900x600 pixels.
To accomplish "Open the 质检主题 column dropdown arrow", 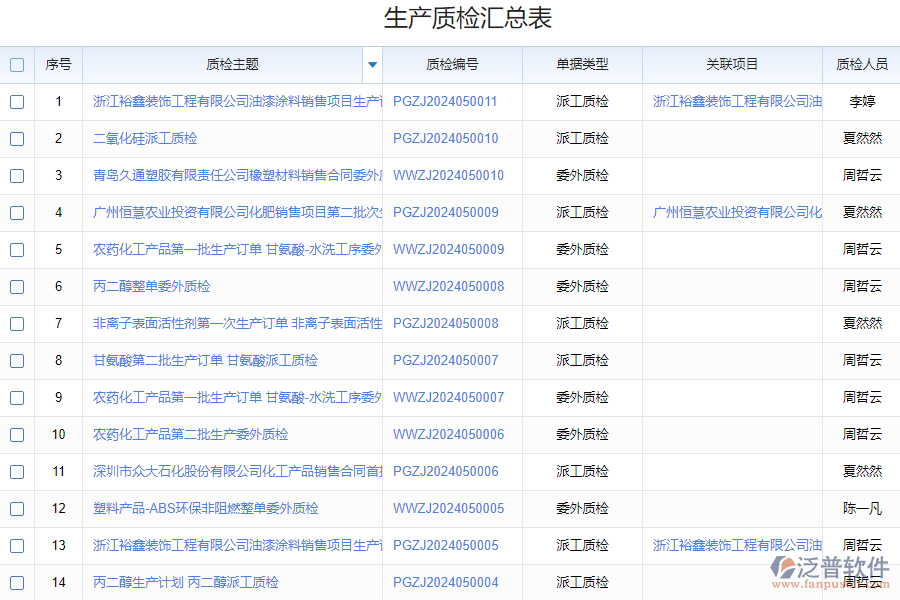I will (372, 65).
